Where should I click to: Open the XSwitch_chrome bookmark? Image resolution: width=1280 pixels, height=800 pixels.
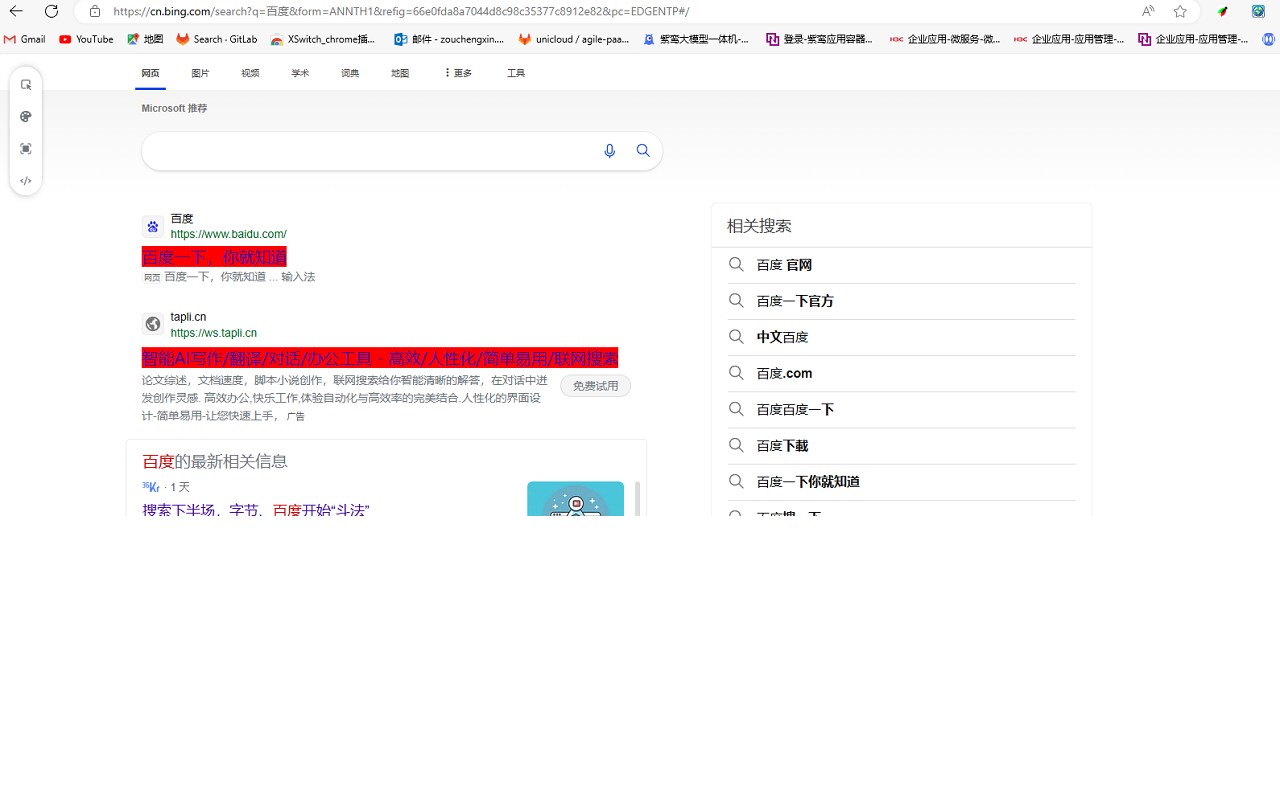323,39
